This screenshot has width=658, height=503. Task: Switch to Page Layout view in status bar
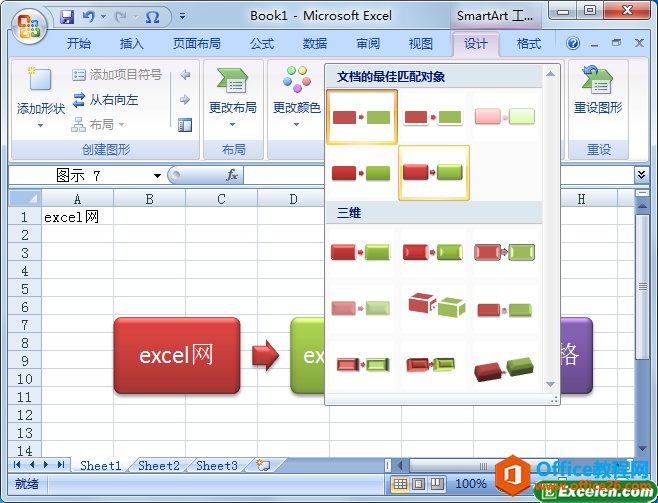pyautogui.click(x=418, y=485)
